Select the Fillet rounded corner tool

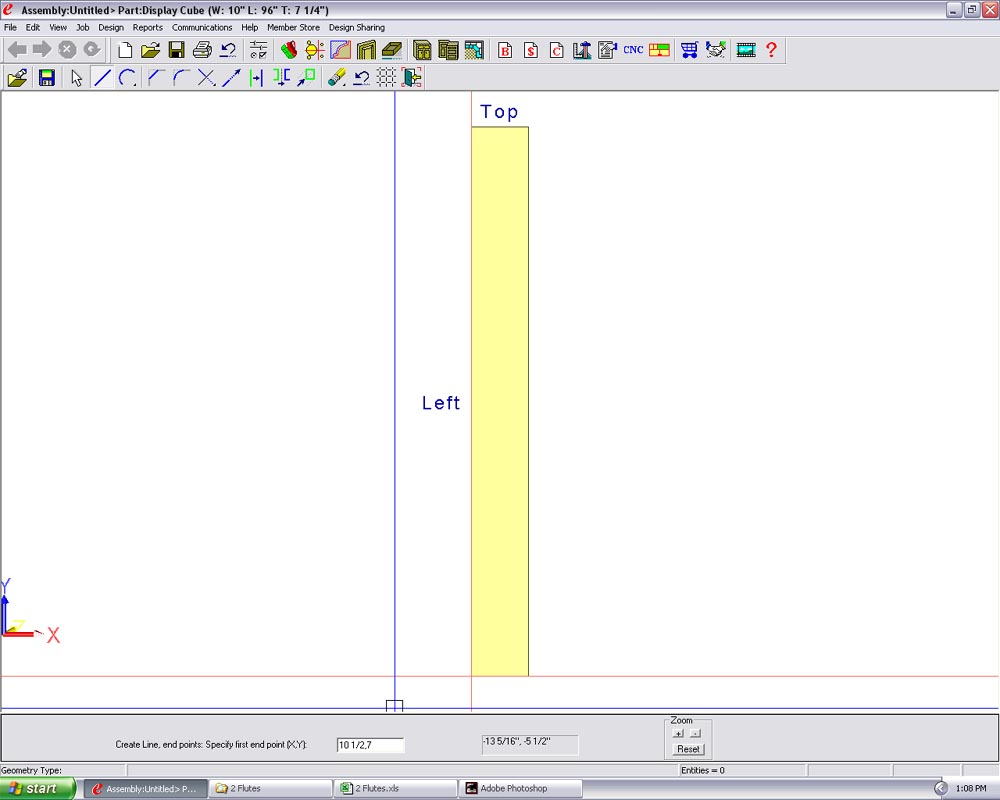[x=180, y=78]
